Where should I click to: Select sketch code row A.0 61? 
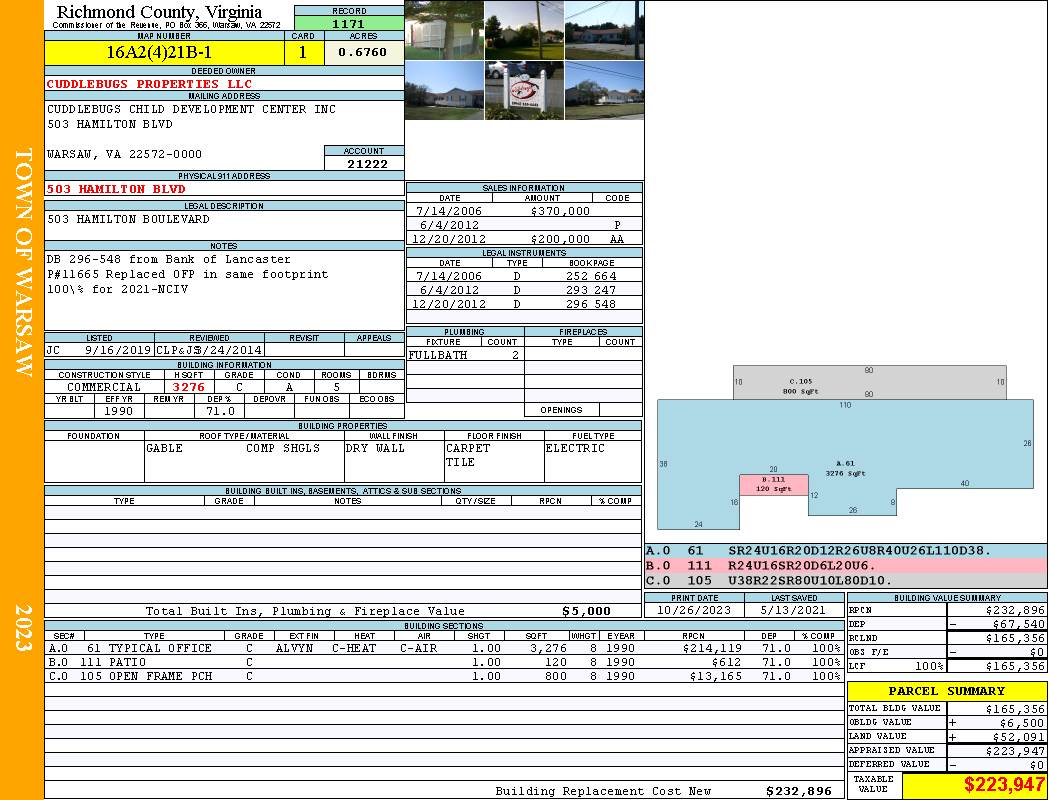[x=846, y=551]
